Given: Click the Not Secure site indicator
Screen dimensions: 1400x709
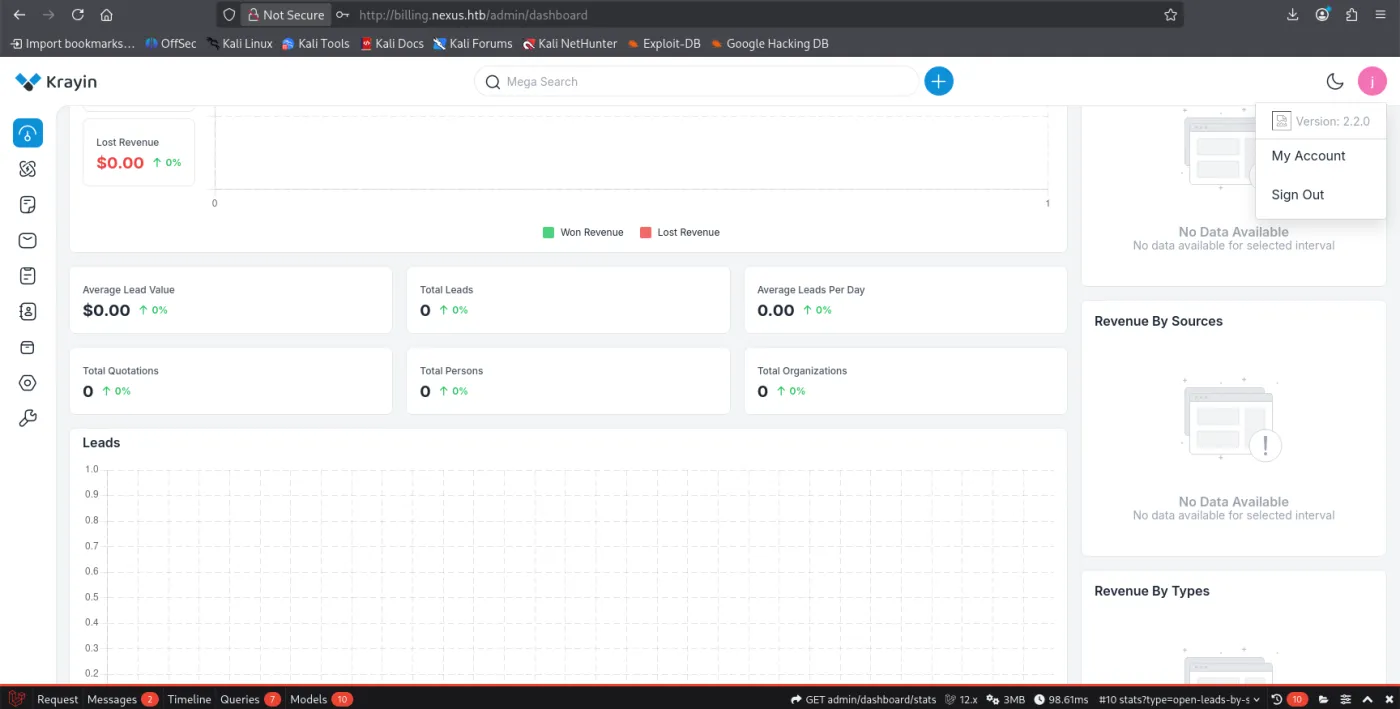Looking at the screenshot, I should pyautogui.click(x=285, y=15).
